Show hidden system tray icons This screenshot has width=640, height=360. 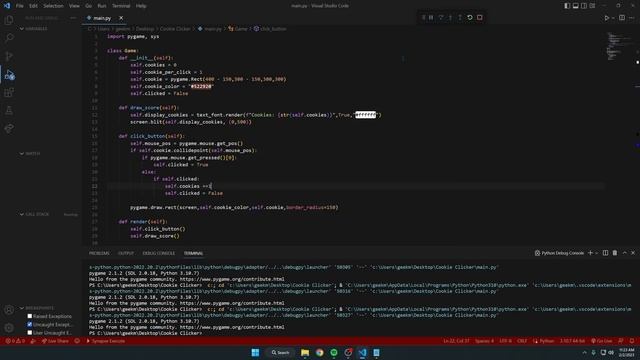pyautogui.click(x=584, y=352)
